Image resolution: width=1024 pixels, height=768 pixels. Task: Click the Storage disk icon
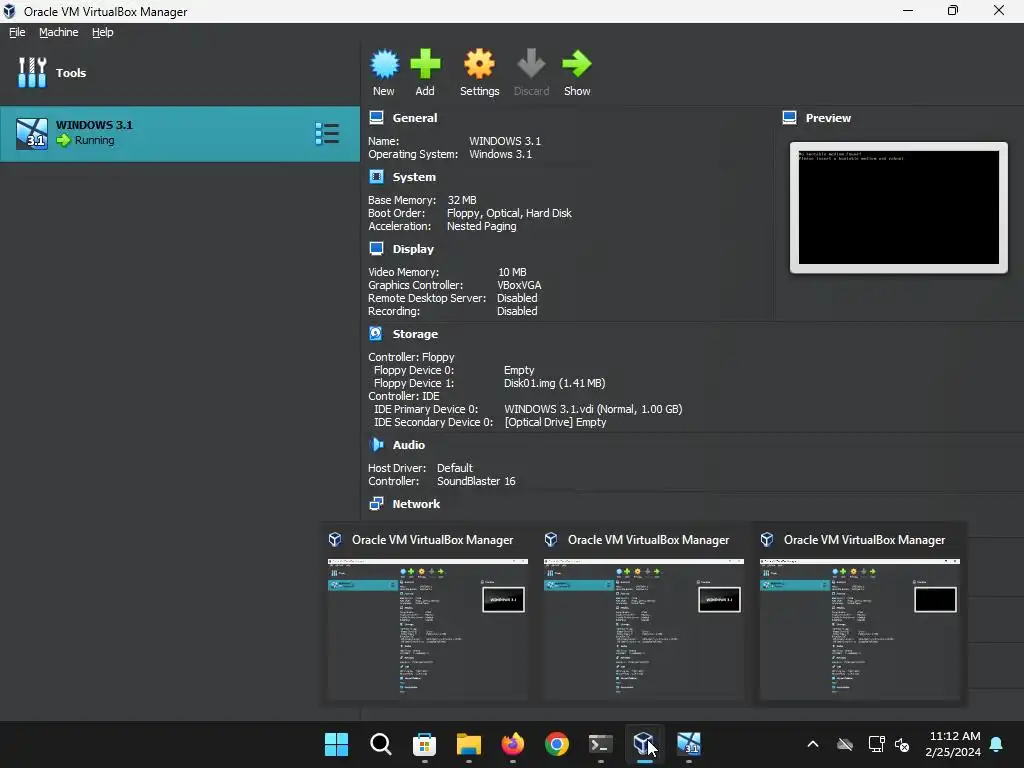point(376,333)
